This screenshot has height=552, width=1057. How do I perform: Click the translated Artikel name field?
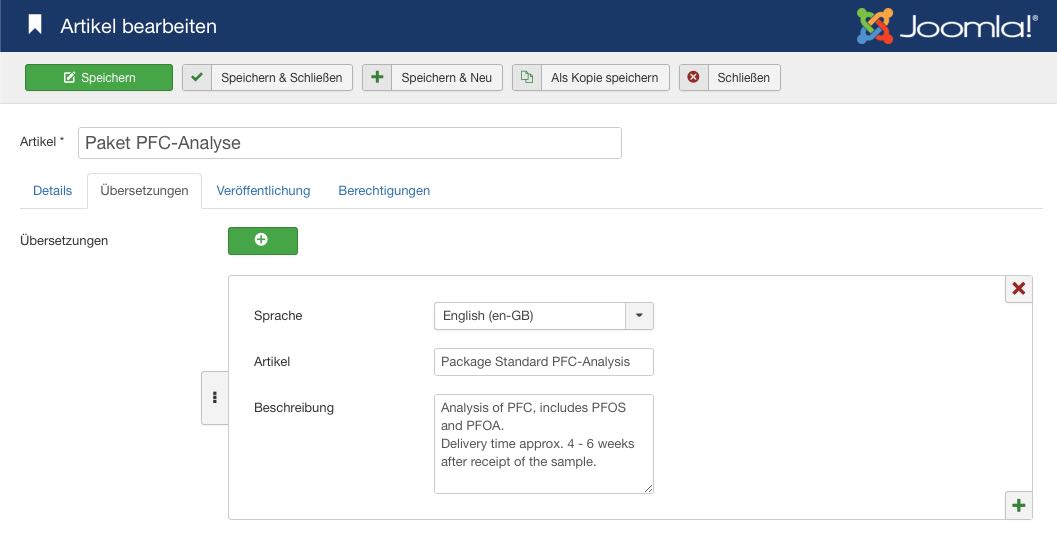point(543,362)
